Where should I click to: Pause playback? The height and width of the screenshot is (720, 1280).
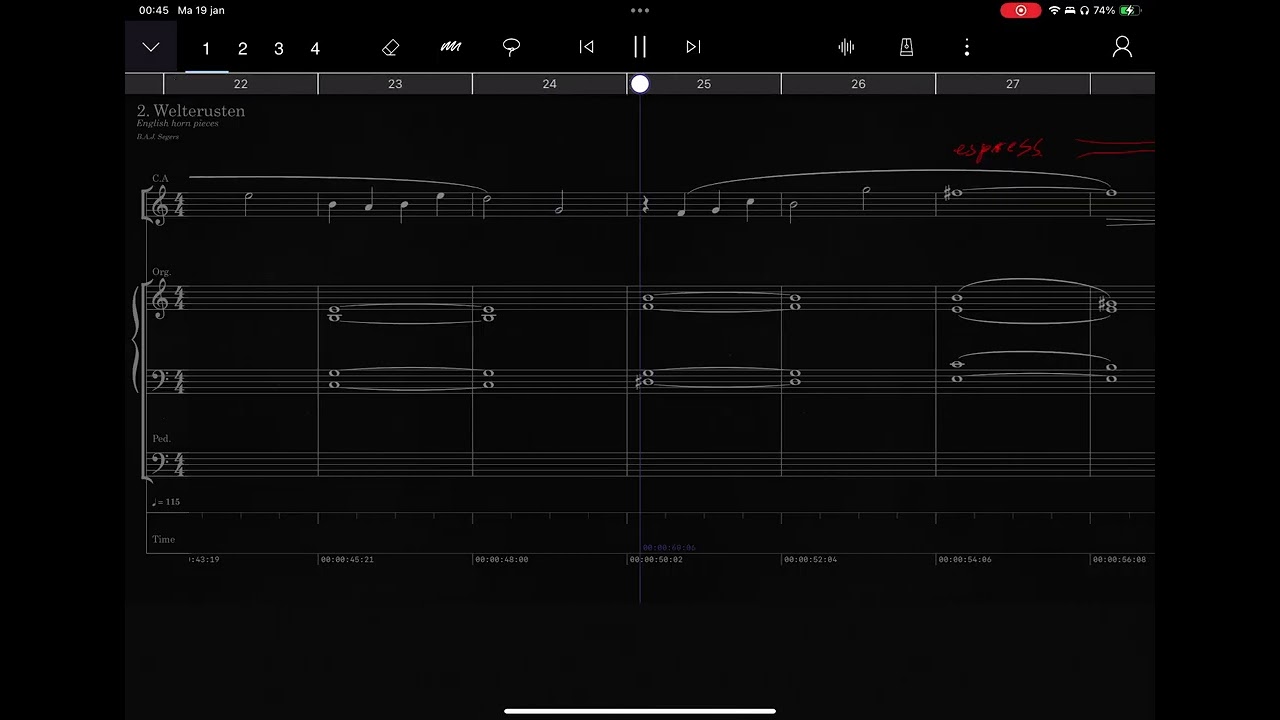click(640, 47)
